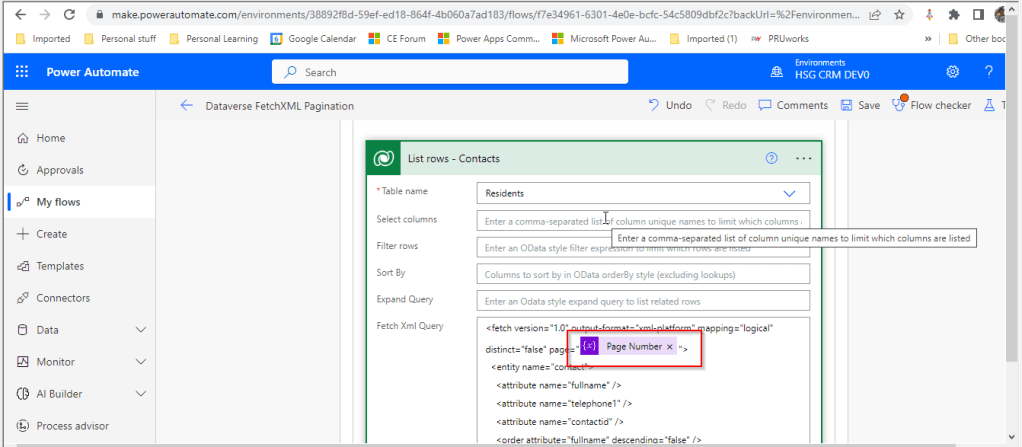Click the Save button
This screenshot has width=1022, height=447.
coord(860,105)
